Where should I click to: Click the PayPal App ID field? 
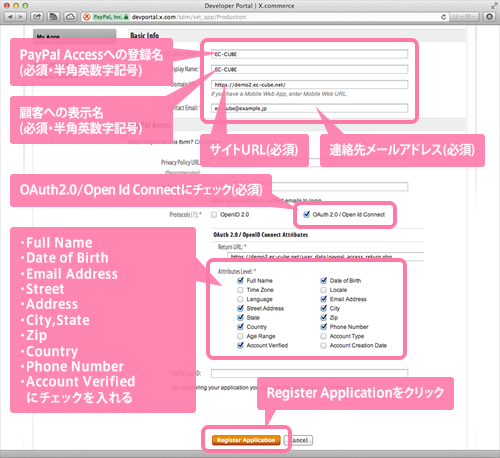click(x=309, y=373)
